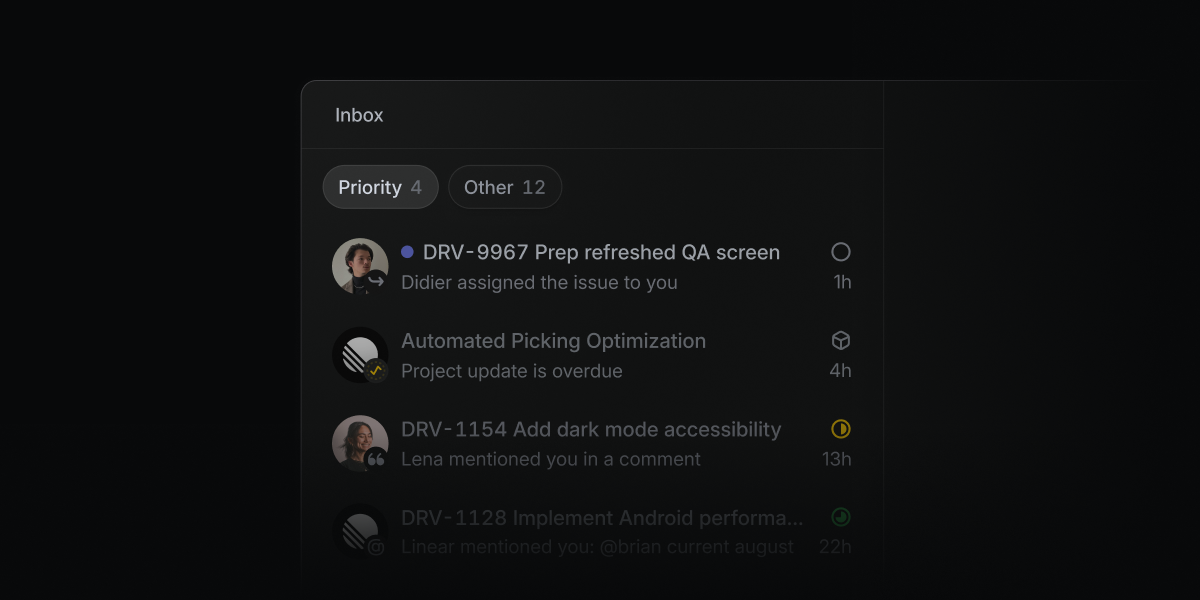The width and height of the screenshot is (1200, 600).
Task: Click the Linear striped avatar for Automated Picking
Action: coord(358,354)
